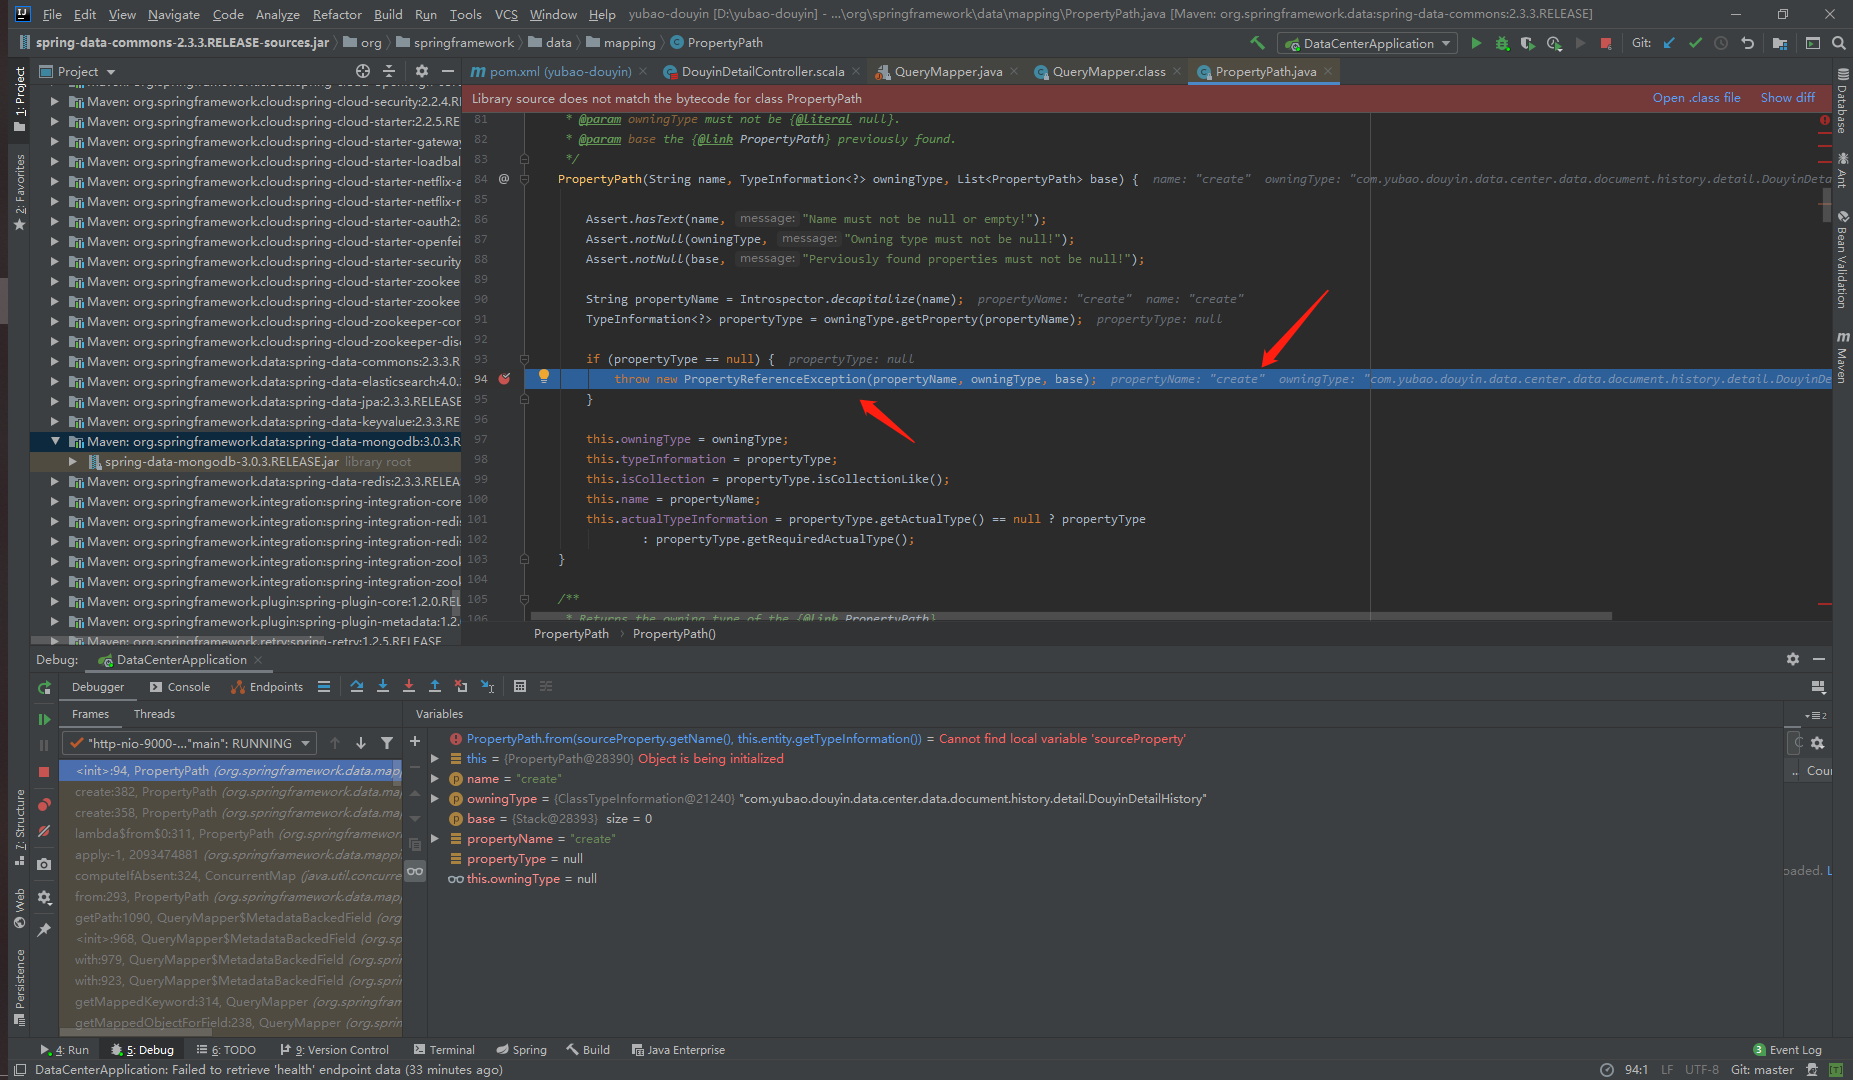Toggle the Maven tool window

1842,357
